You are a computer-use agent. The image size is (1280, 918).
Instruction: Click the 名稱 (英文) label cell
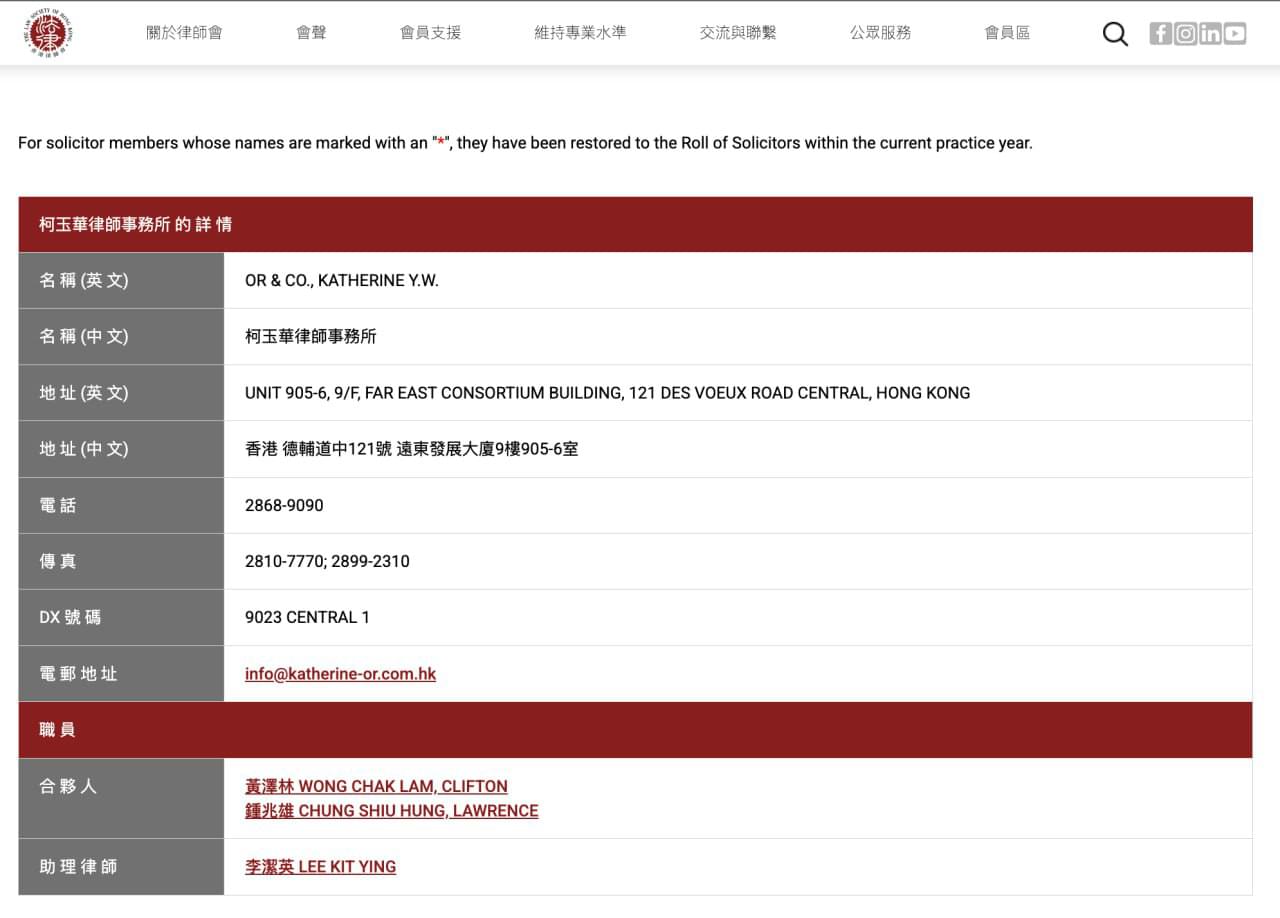(x=121, y=281)
